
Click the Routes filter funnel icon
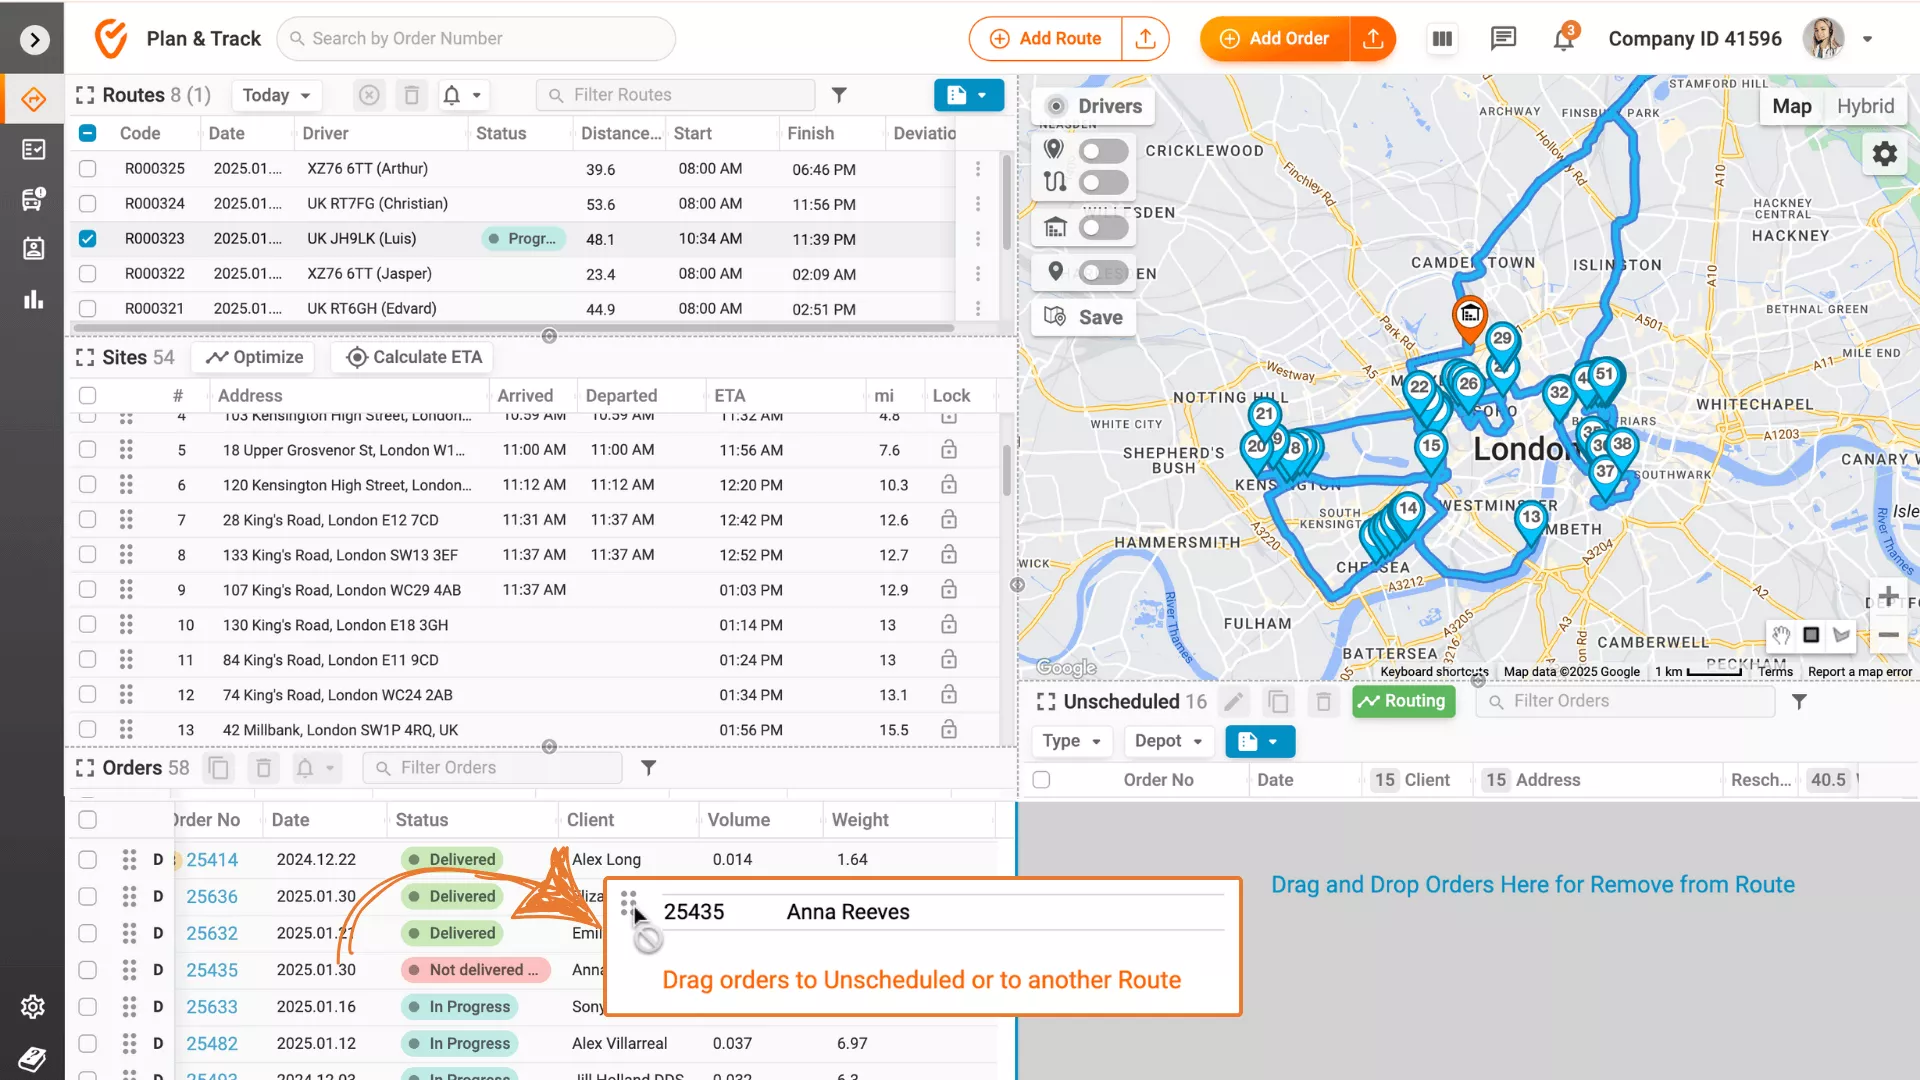pyautogui.click(x=839, y=95)
